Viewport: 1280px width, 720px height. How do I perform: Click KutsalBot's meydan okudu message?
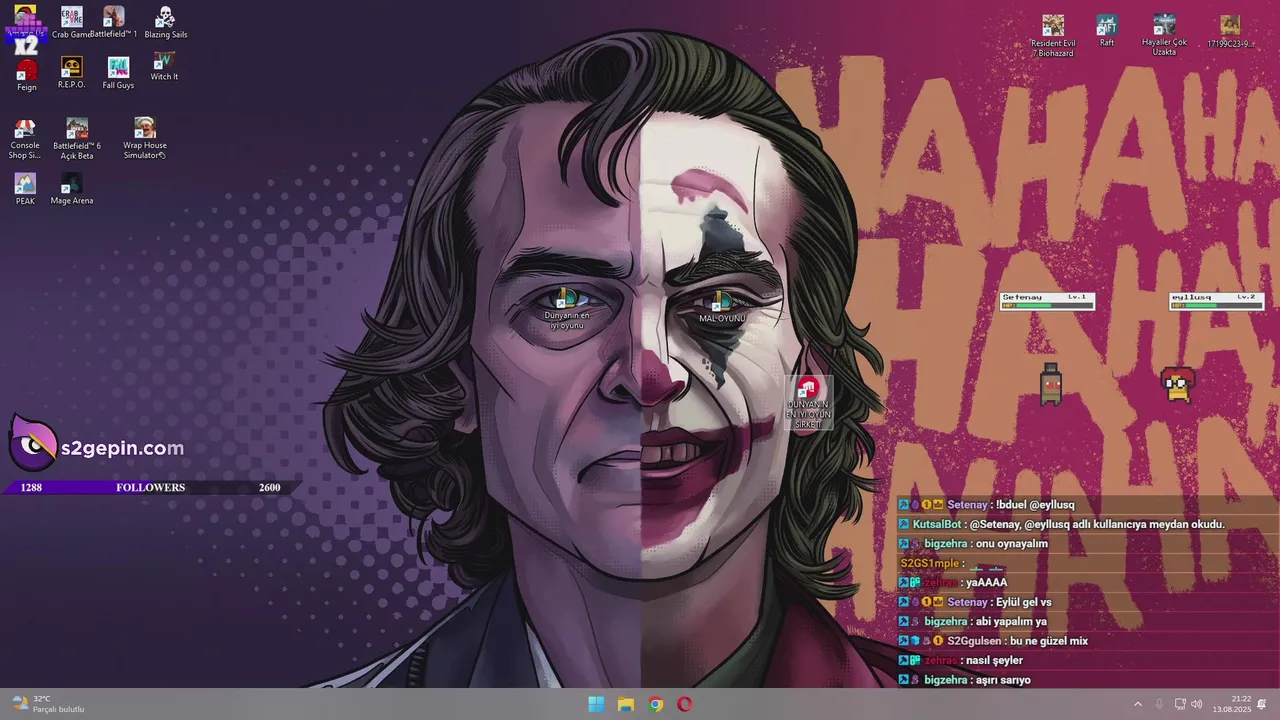tap(1096, 524)
